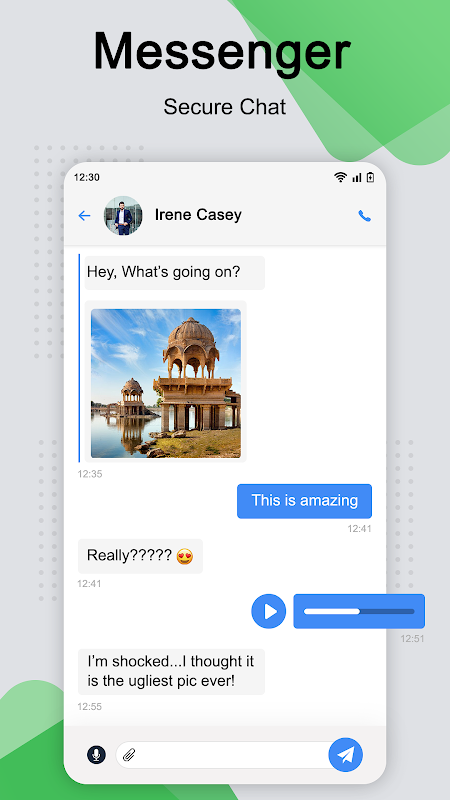Tap the 12:30 status bar clock
Screen dimensions: 450x800
point(87,177)
